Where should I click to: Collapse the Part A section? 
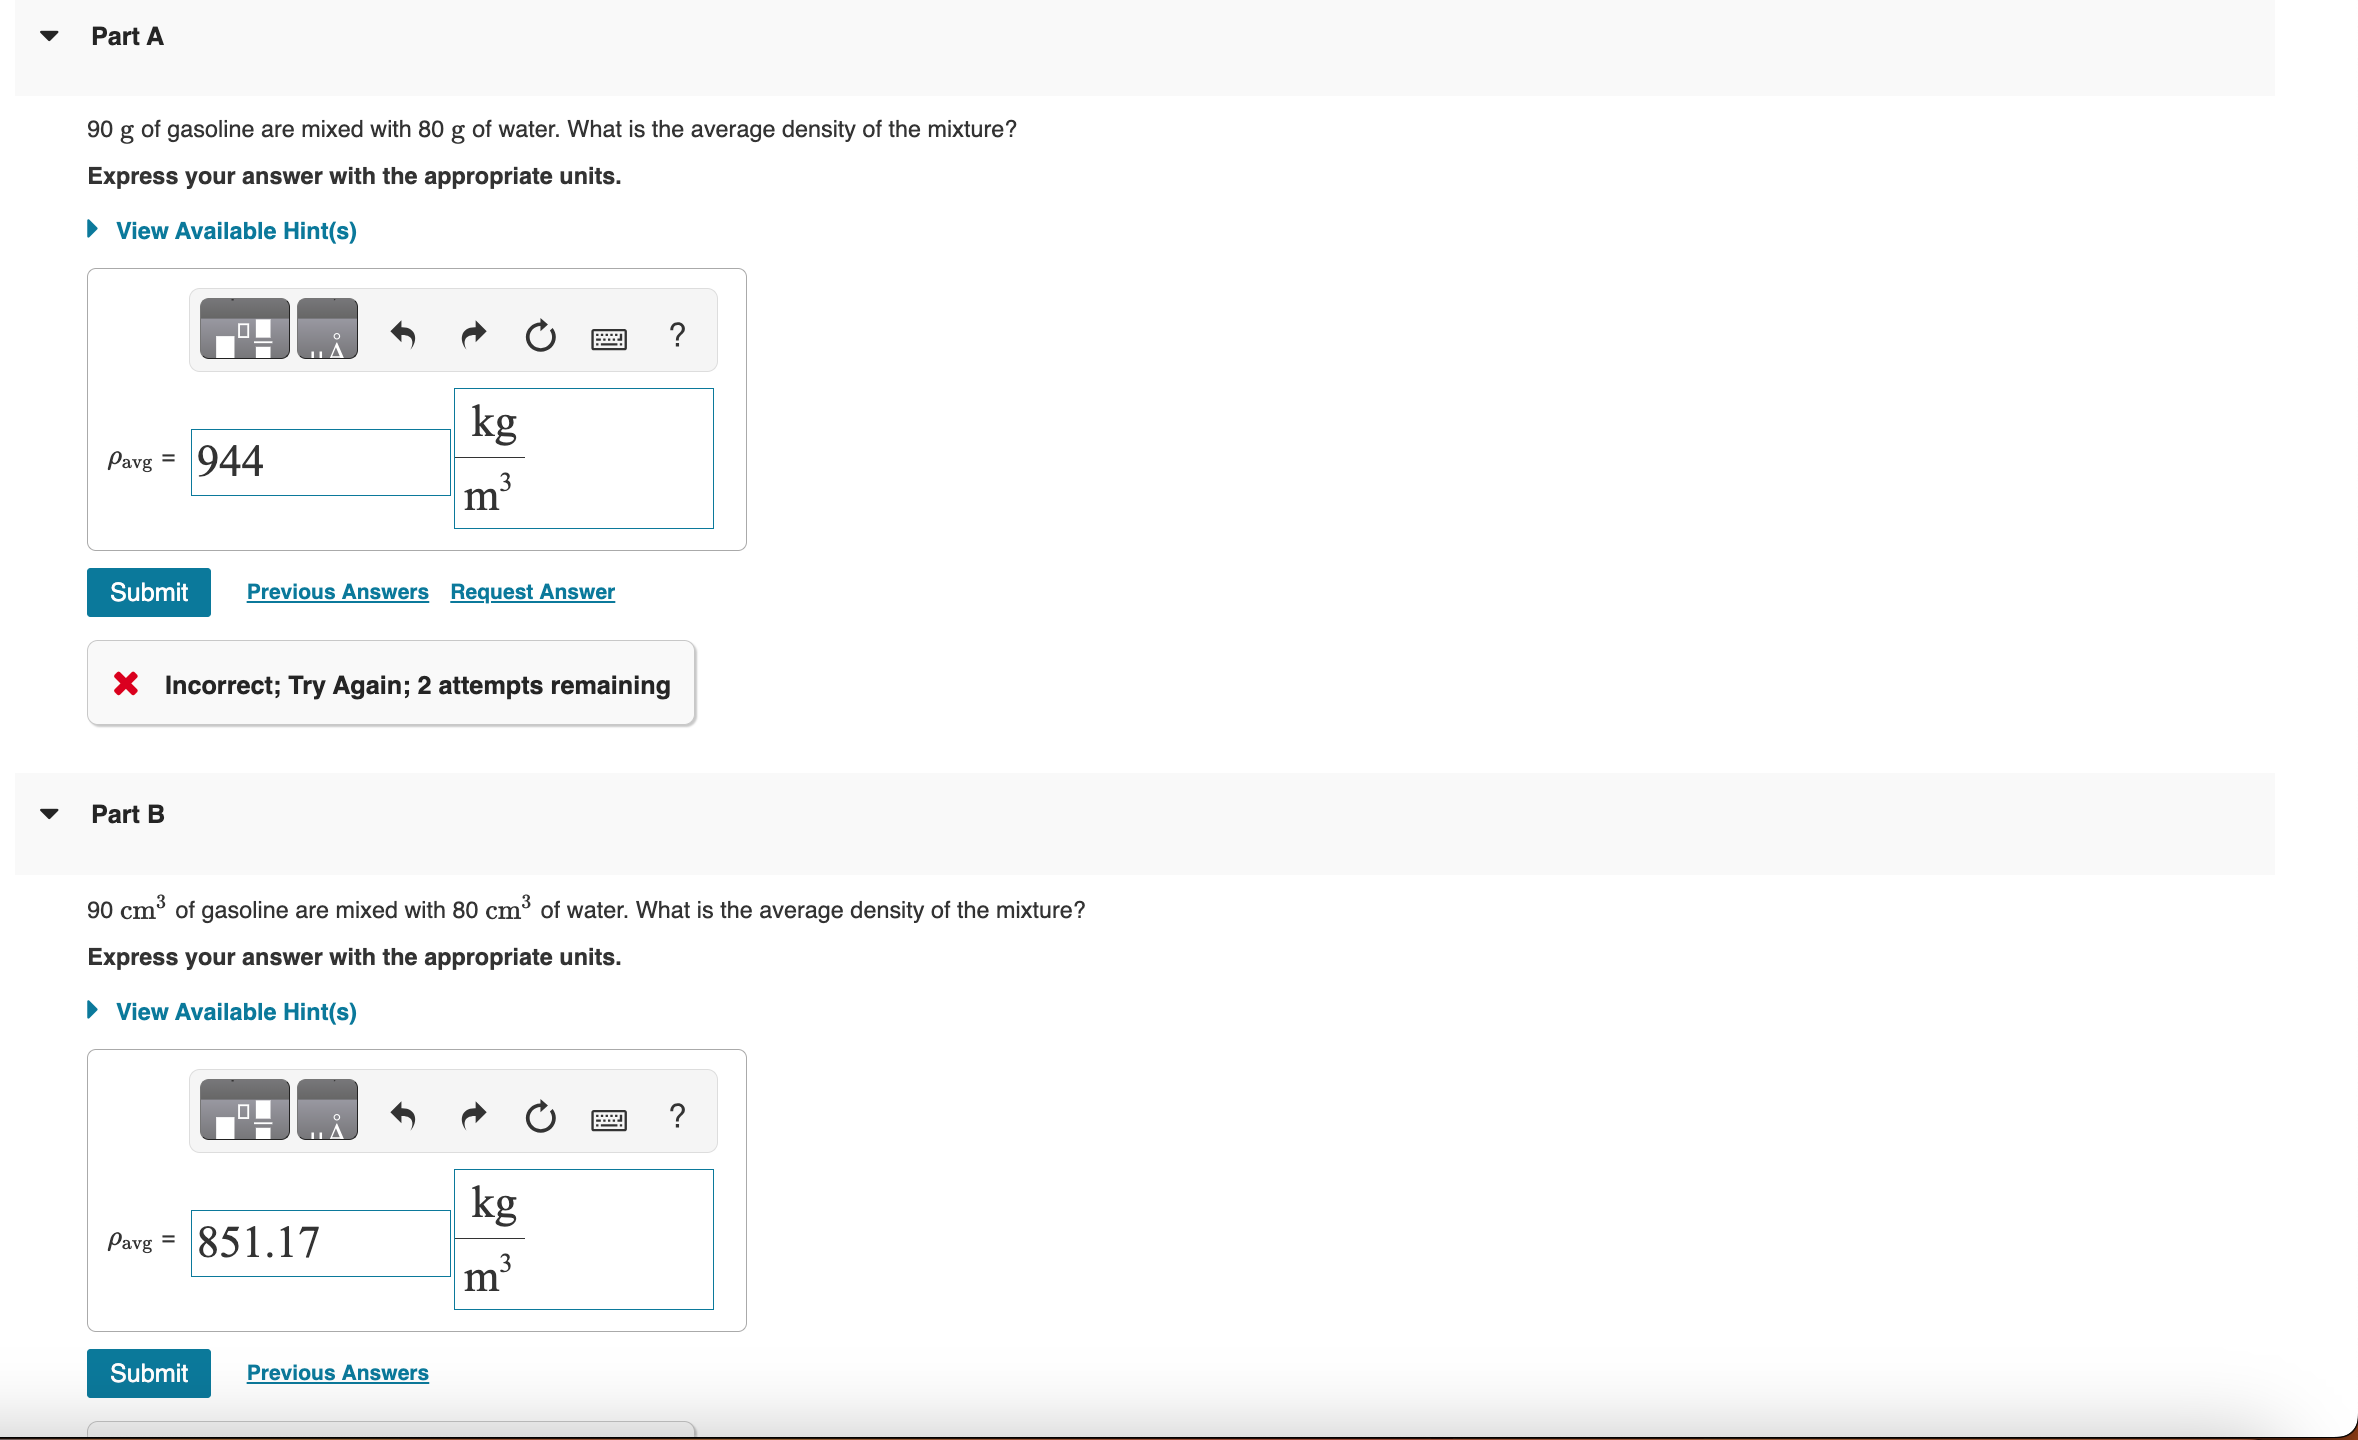[x=49, y=36]
